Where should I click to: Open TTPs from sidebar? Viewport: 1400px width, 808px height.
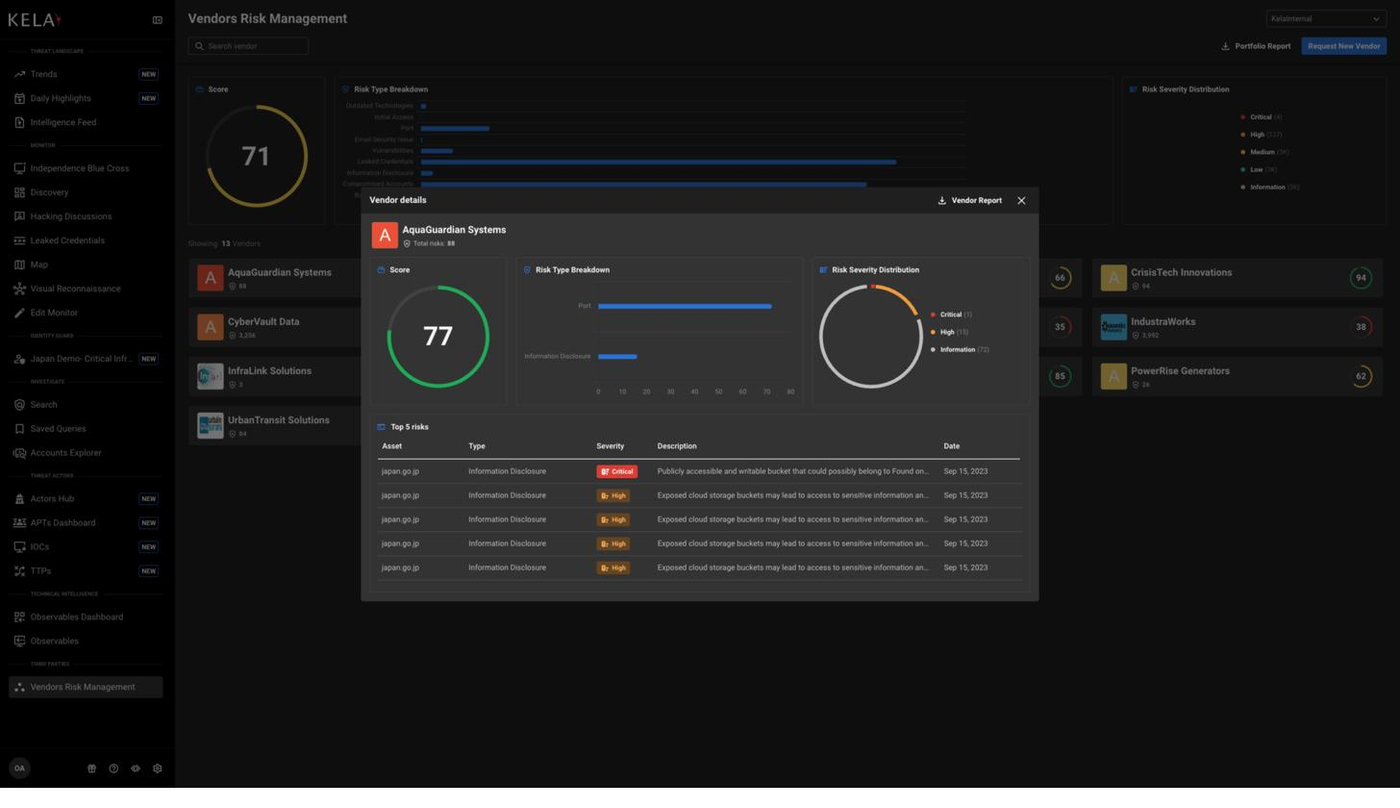85,570
